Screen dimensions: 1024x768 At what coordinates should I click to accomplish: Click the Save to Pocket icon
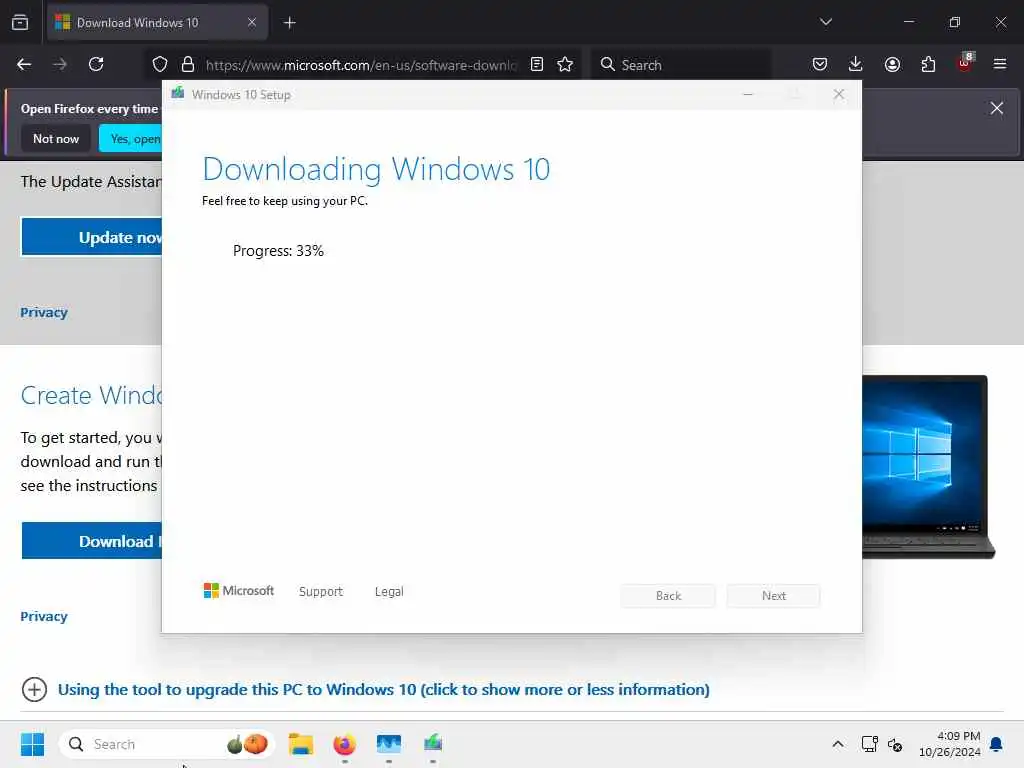tap(820, 64)
